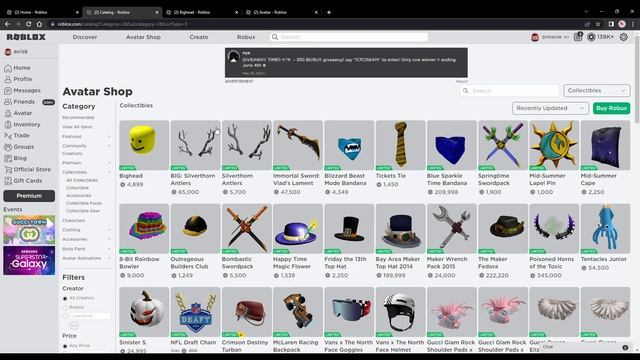Viewport: 640px width, 360px height.
Task: Click the Characters category
Action: [73, 220]
